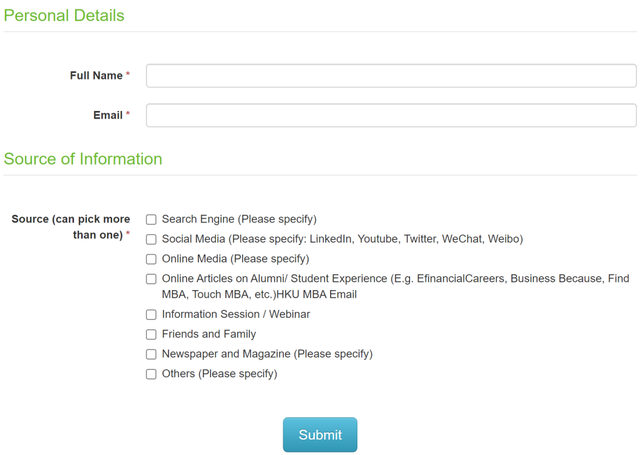The height and width of the screenshot is (455, 640).
Task: Select the Online Articles on Alumni checkbox
Action: coord(151,279)
